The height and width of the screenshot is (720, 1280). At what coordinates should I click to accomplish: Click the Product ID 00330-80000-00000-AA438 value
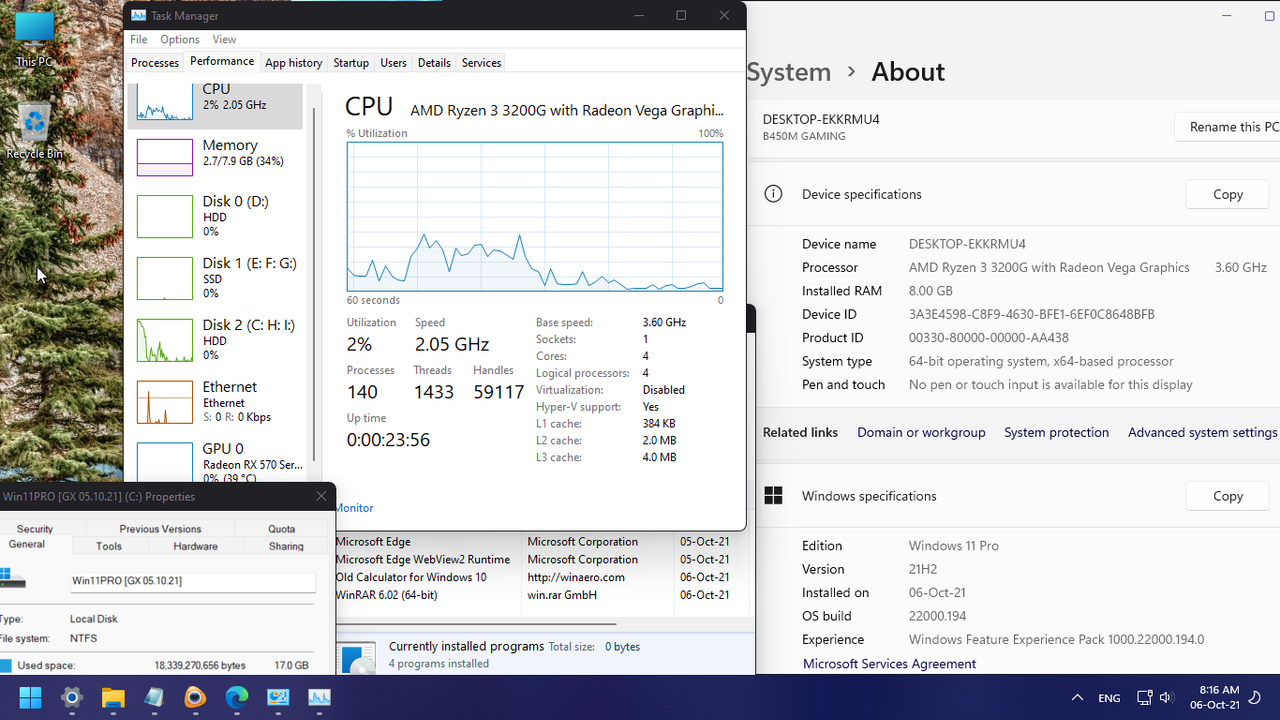(989, 338)
